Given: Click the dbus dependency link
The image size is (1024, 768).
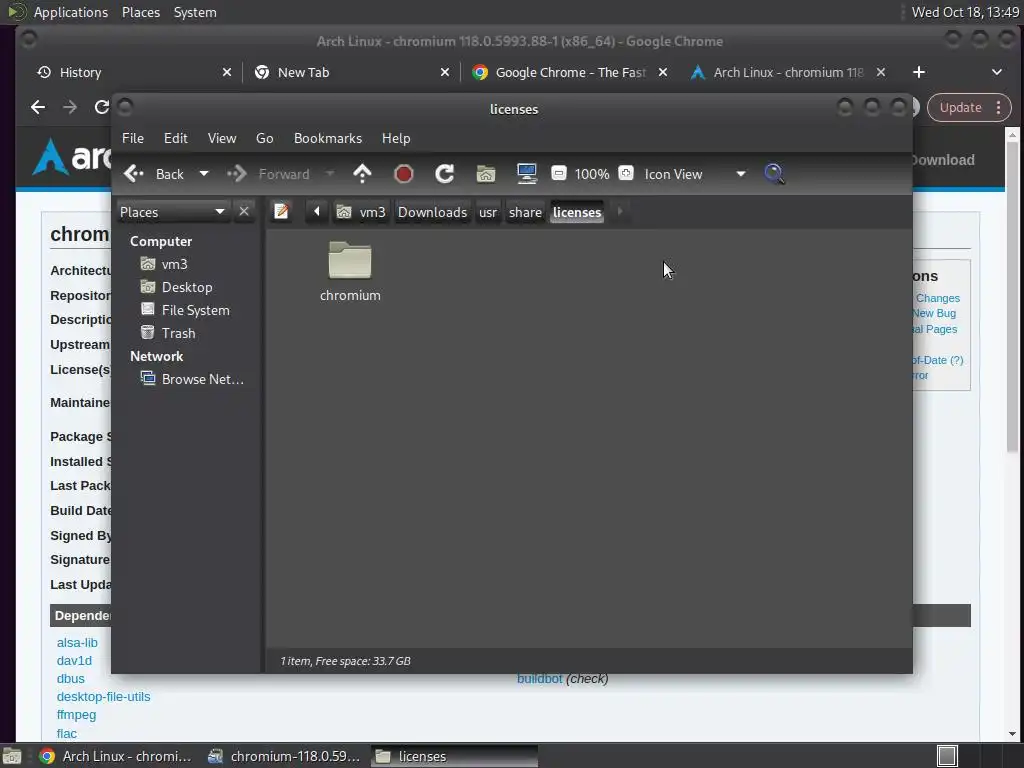Looking at the screenshot, I should [71, 679].
